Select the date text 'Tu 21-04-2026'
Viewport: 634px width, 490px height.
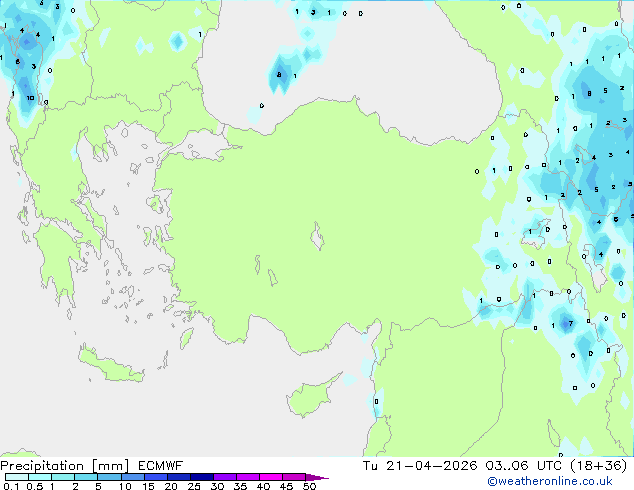[x=420, y=466]
